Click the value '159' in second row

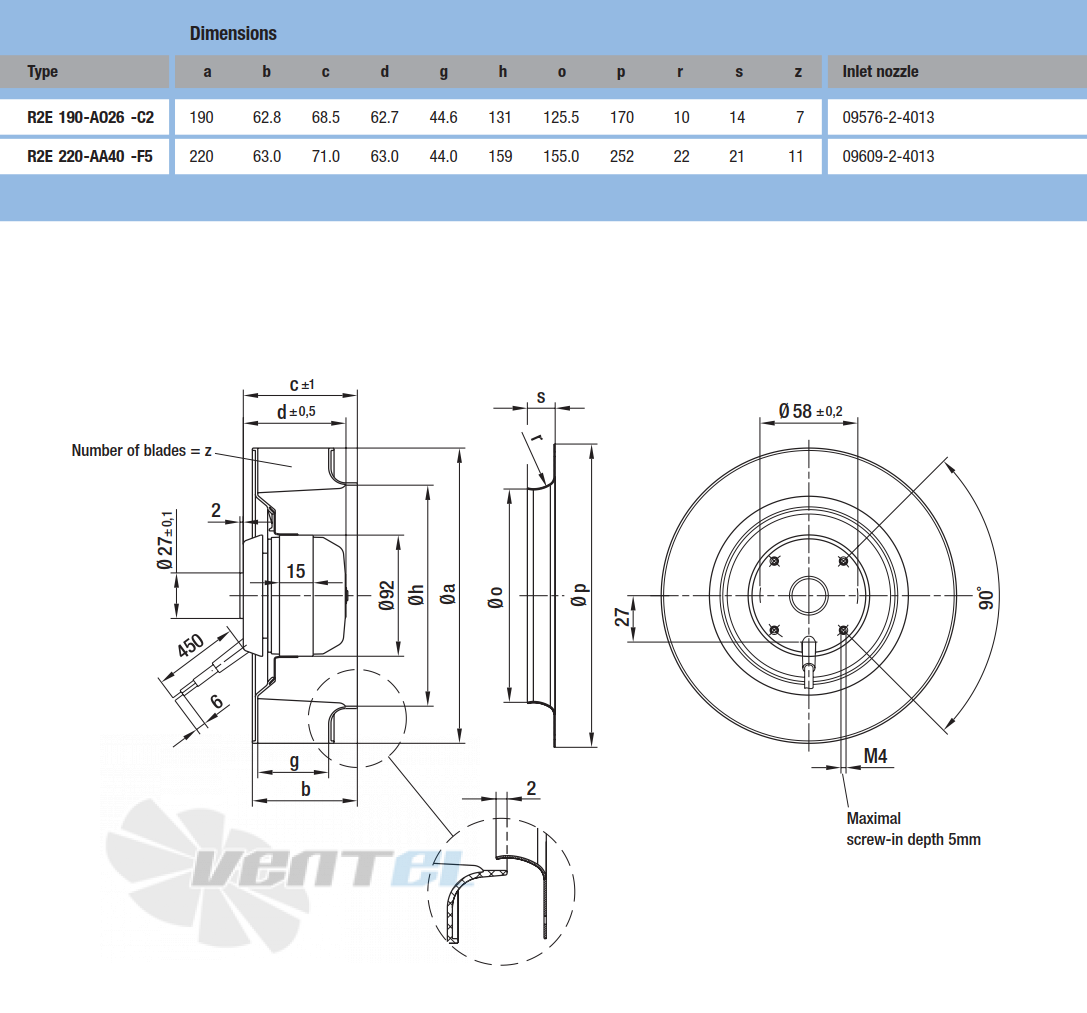tap(501, 156)
